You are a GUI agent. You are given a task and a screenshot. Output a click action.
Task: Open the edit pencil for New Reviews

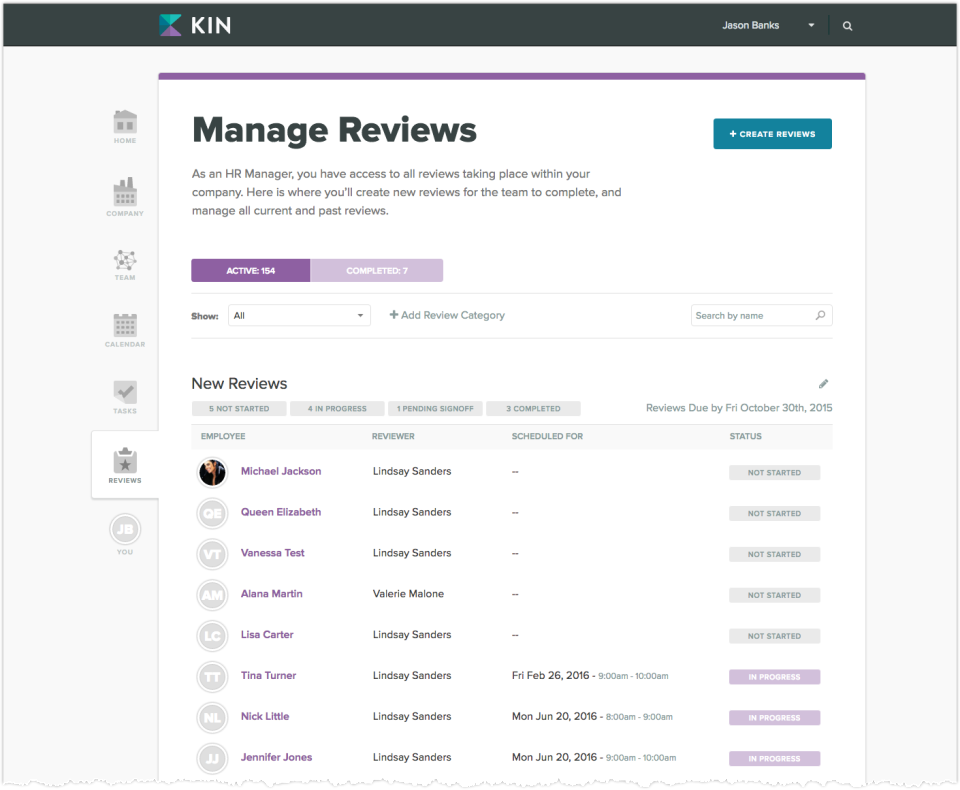(x=823, y=383)
